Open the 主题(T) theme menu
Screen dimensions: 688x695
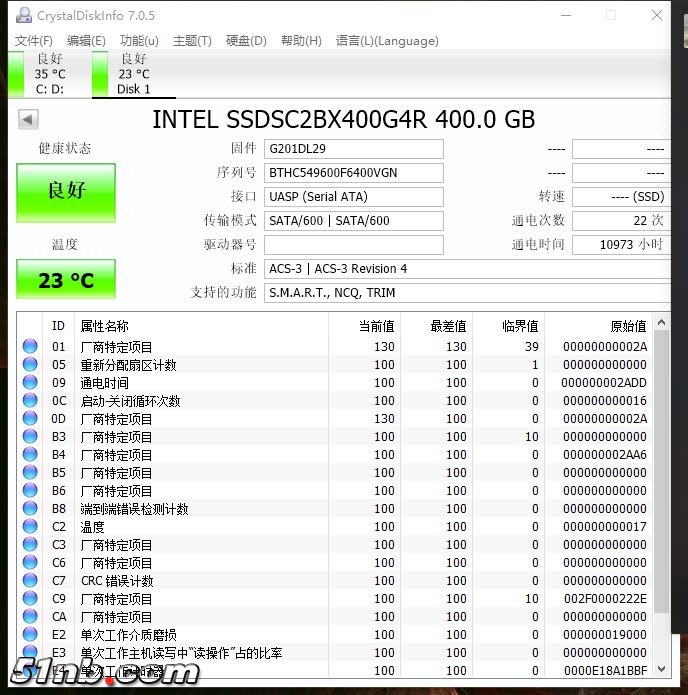coord(192,41)
